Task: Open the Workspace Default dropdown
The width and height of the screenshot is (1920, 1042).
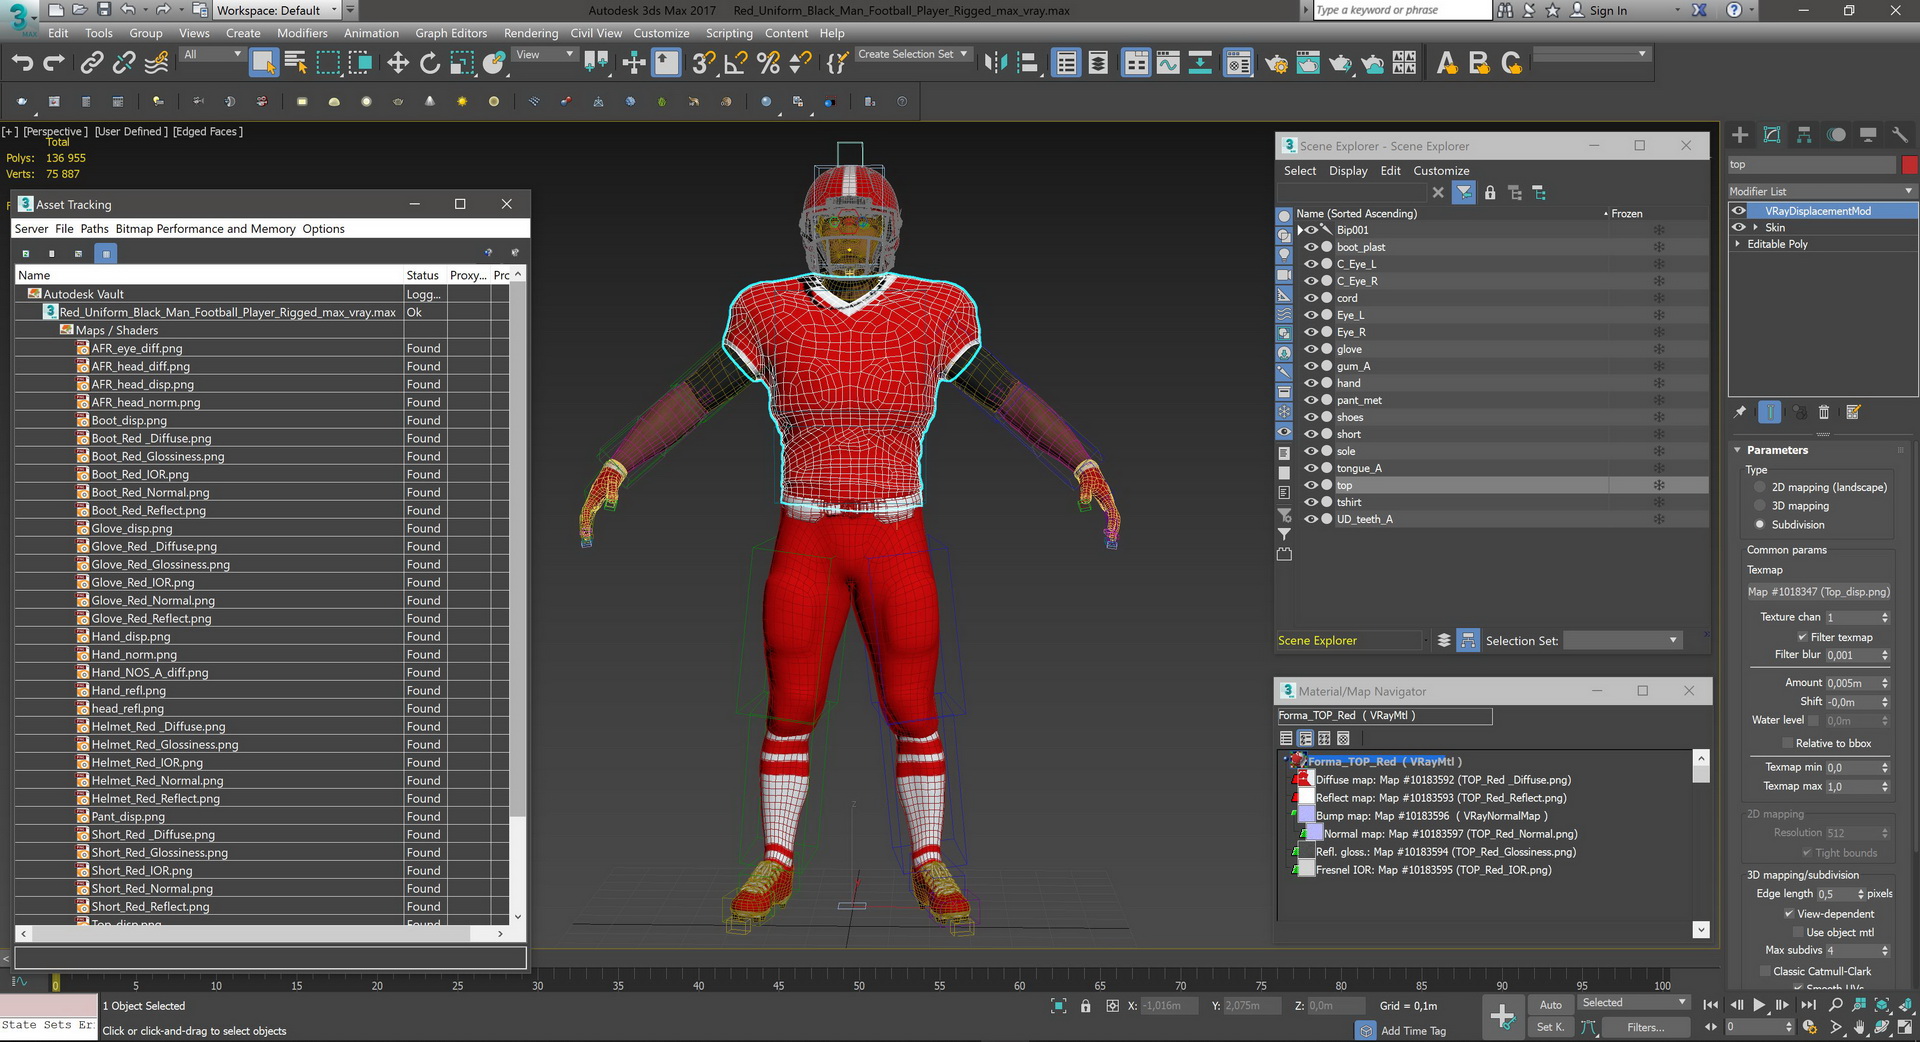Action: 278,10
